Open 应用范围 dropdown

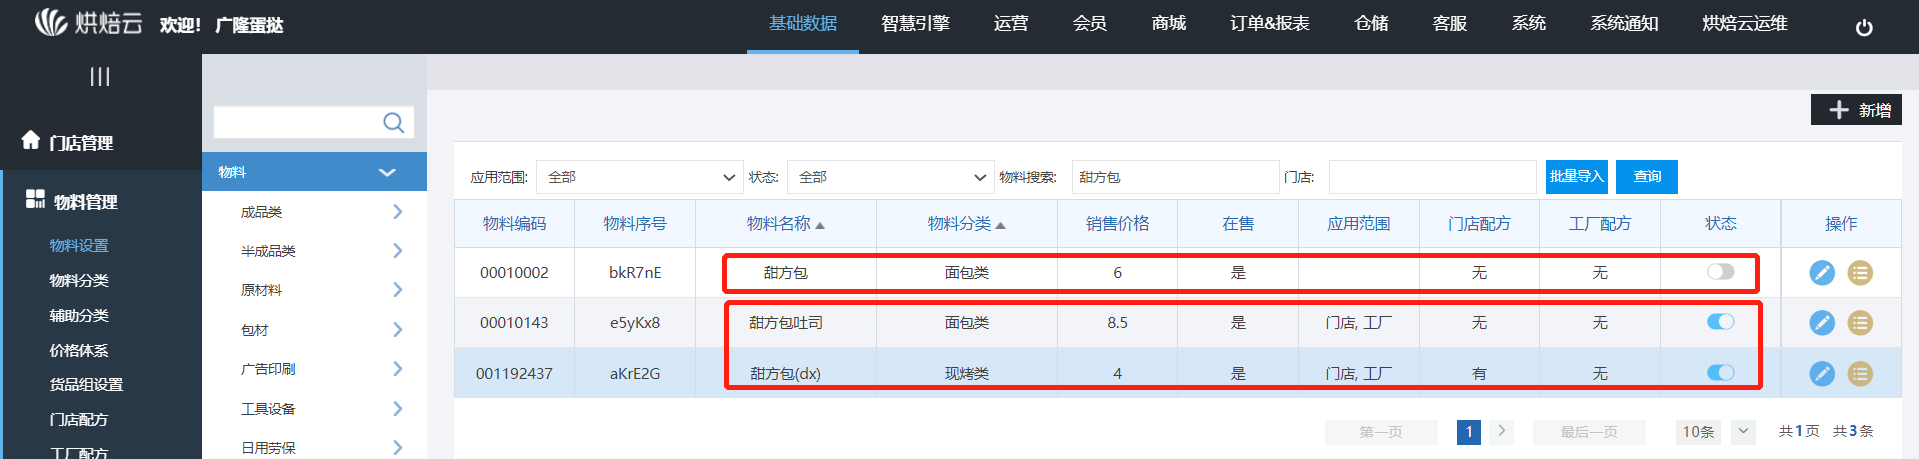pos(639,177)
